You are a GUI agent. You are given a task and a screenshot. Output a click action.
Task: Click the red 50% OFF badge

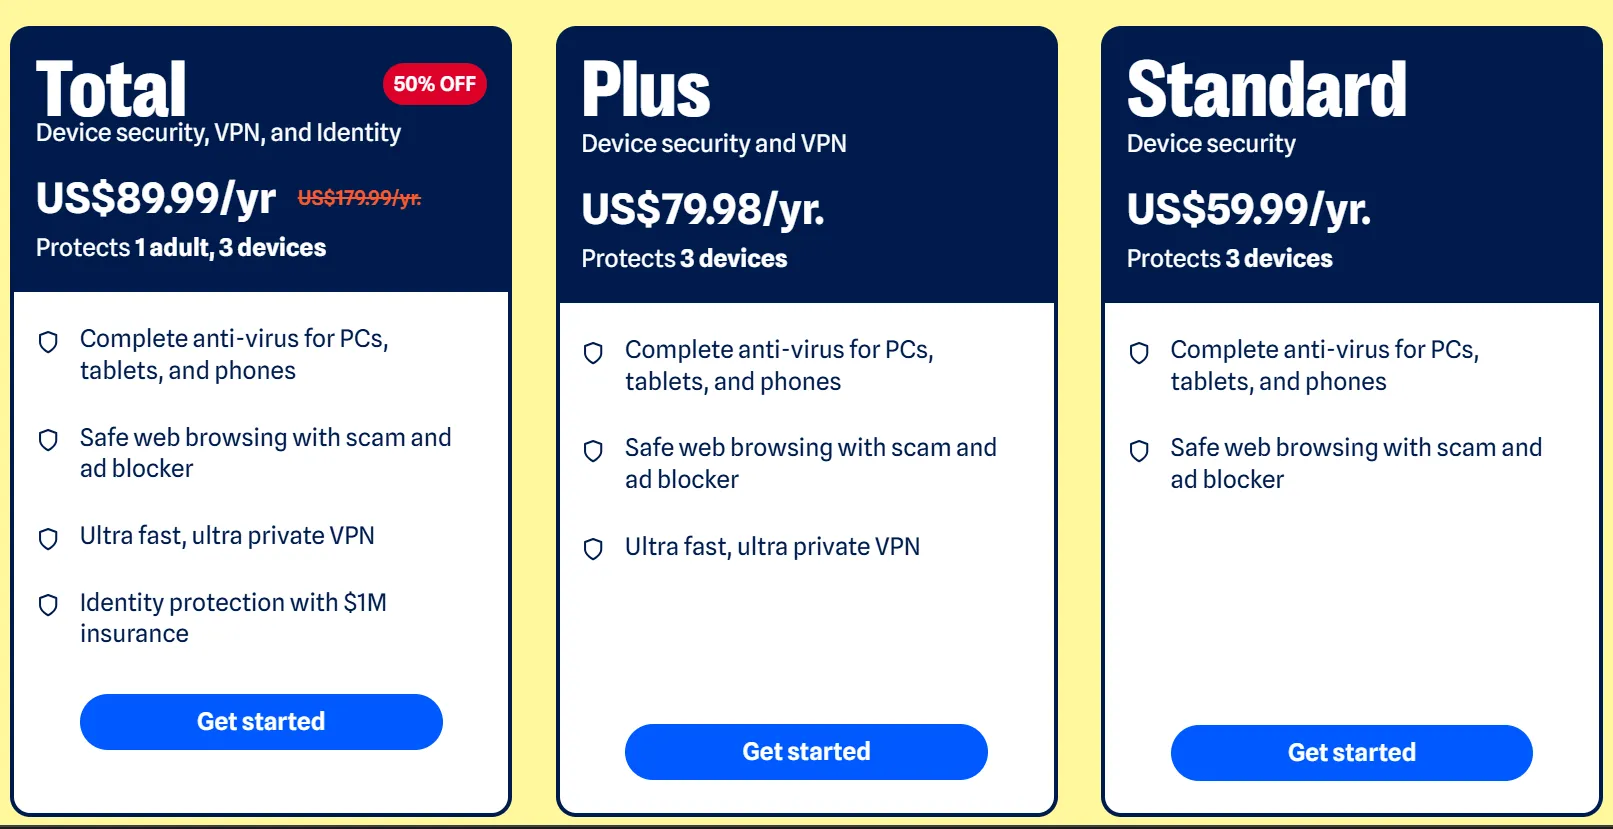coord(434,84)
